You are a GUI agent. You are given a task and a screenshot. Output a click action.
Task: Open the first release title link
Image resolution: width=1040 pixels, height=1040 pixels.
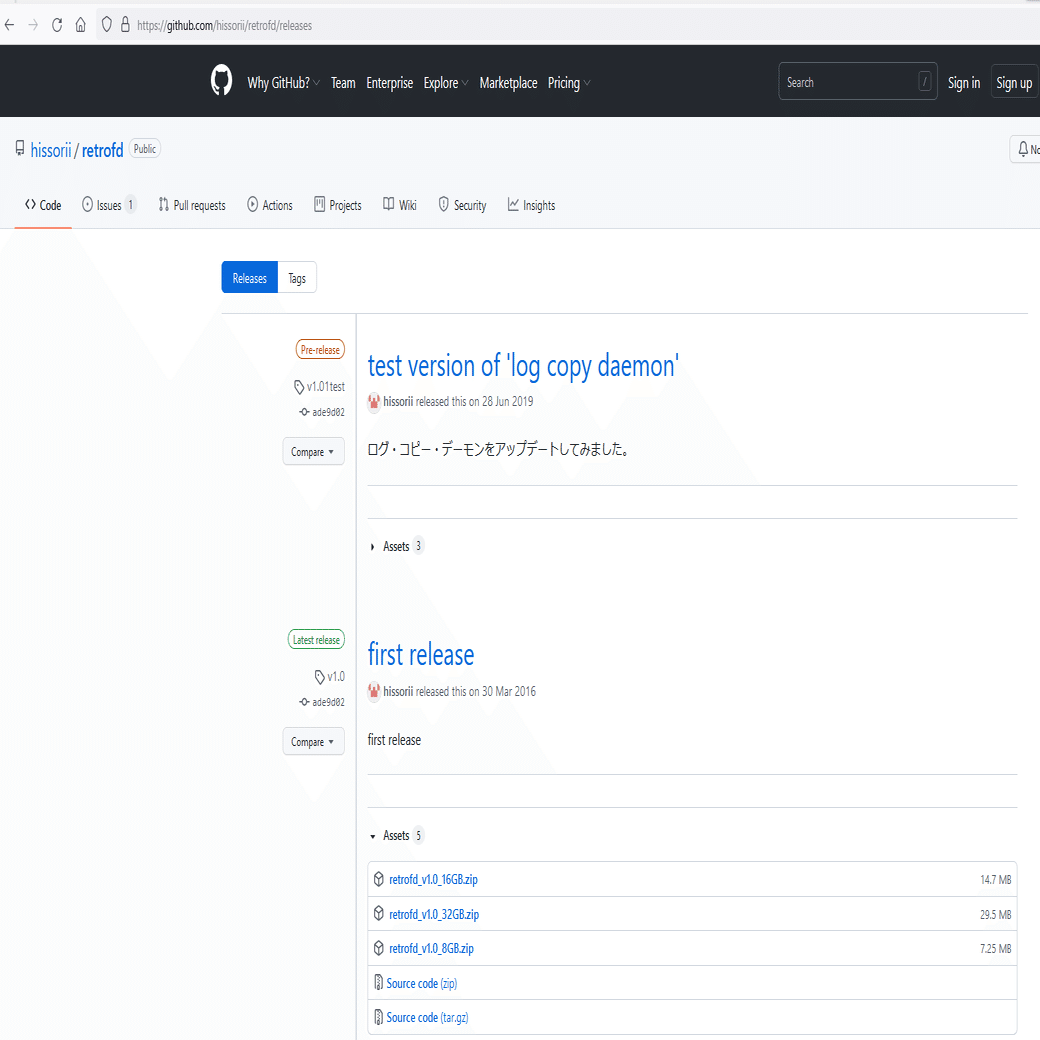point(421,655)
